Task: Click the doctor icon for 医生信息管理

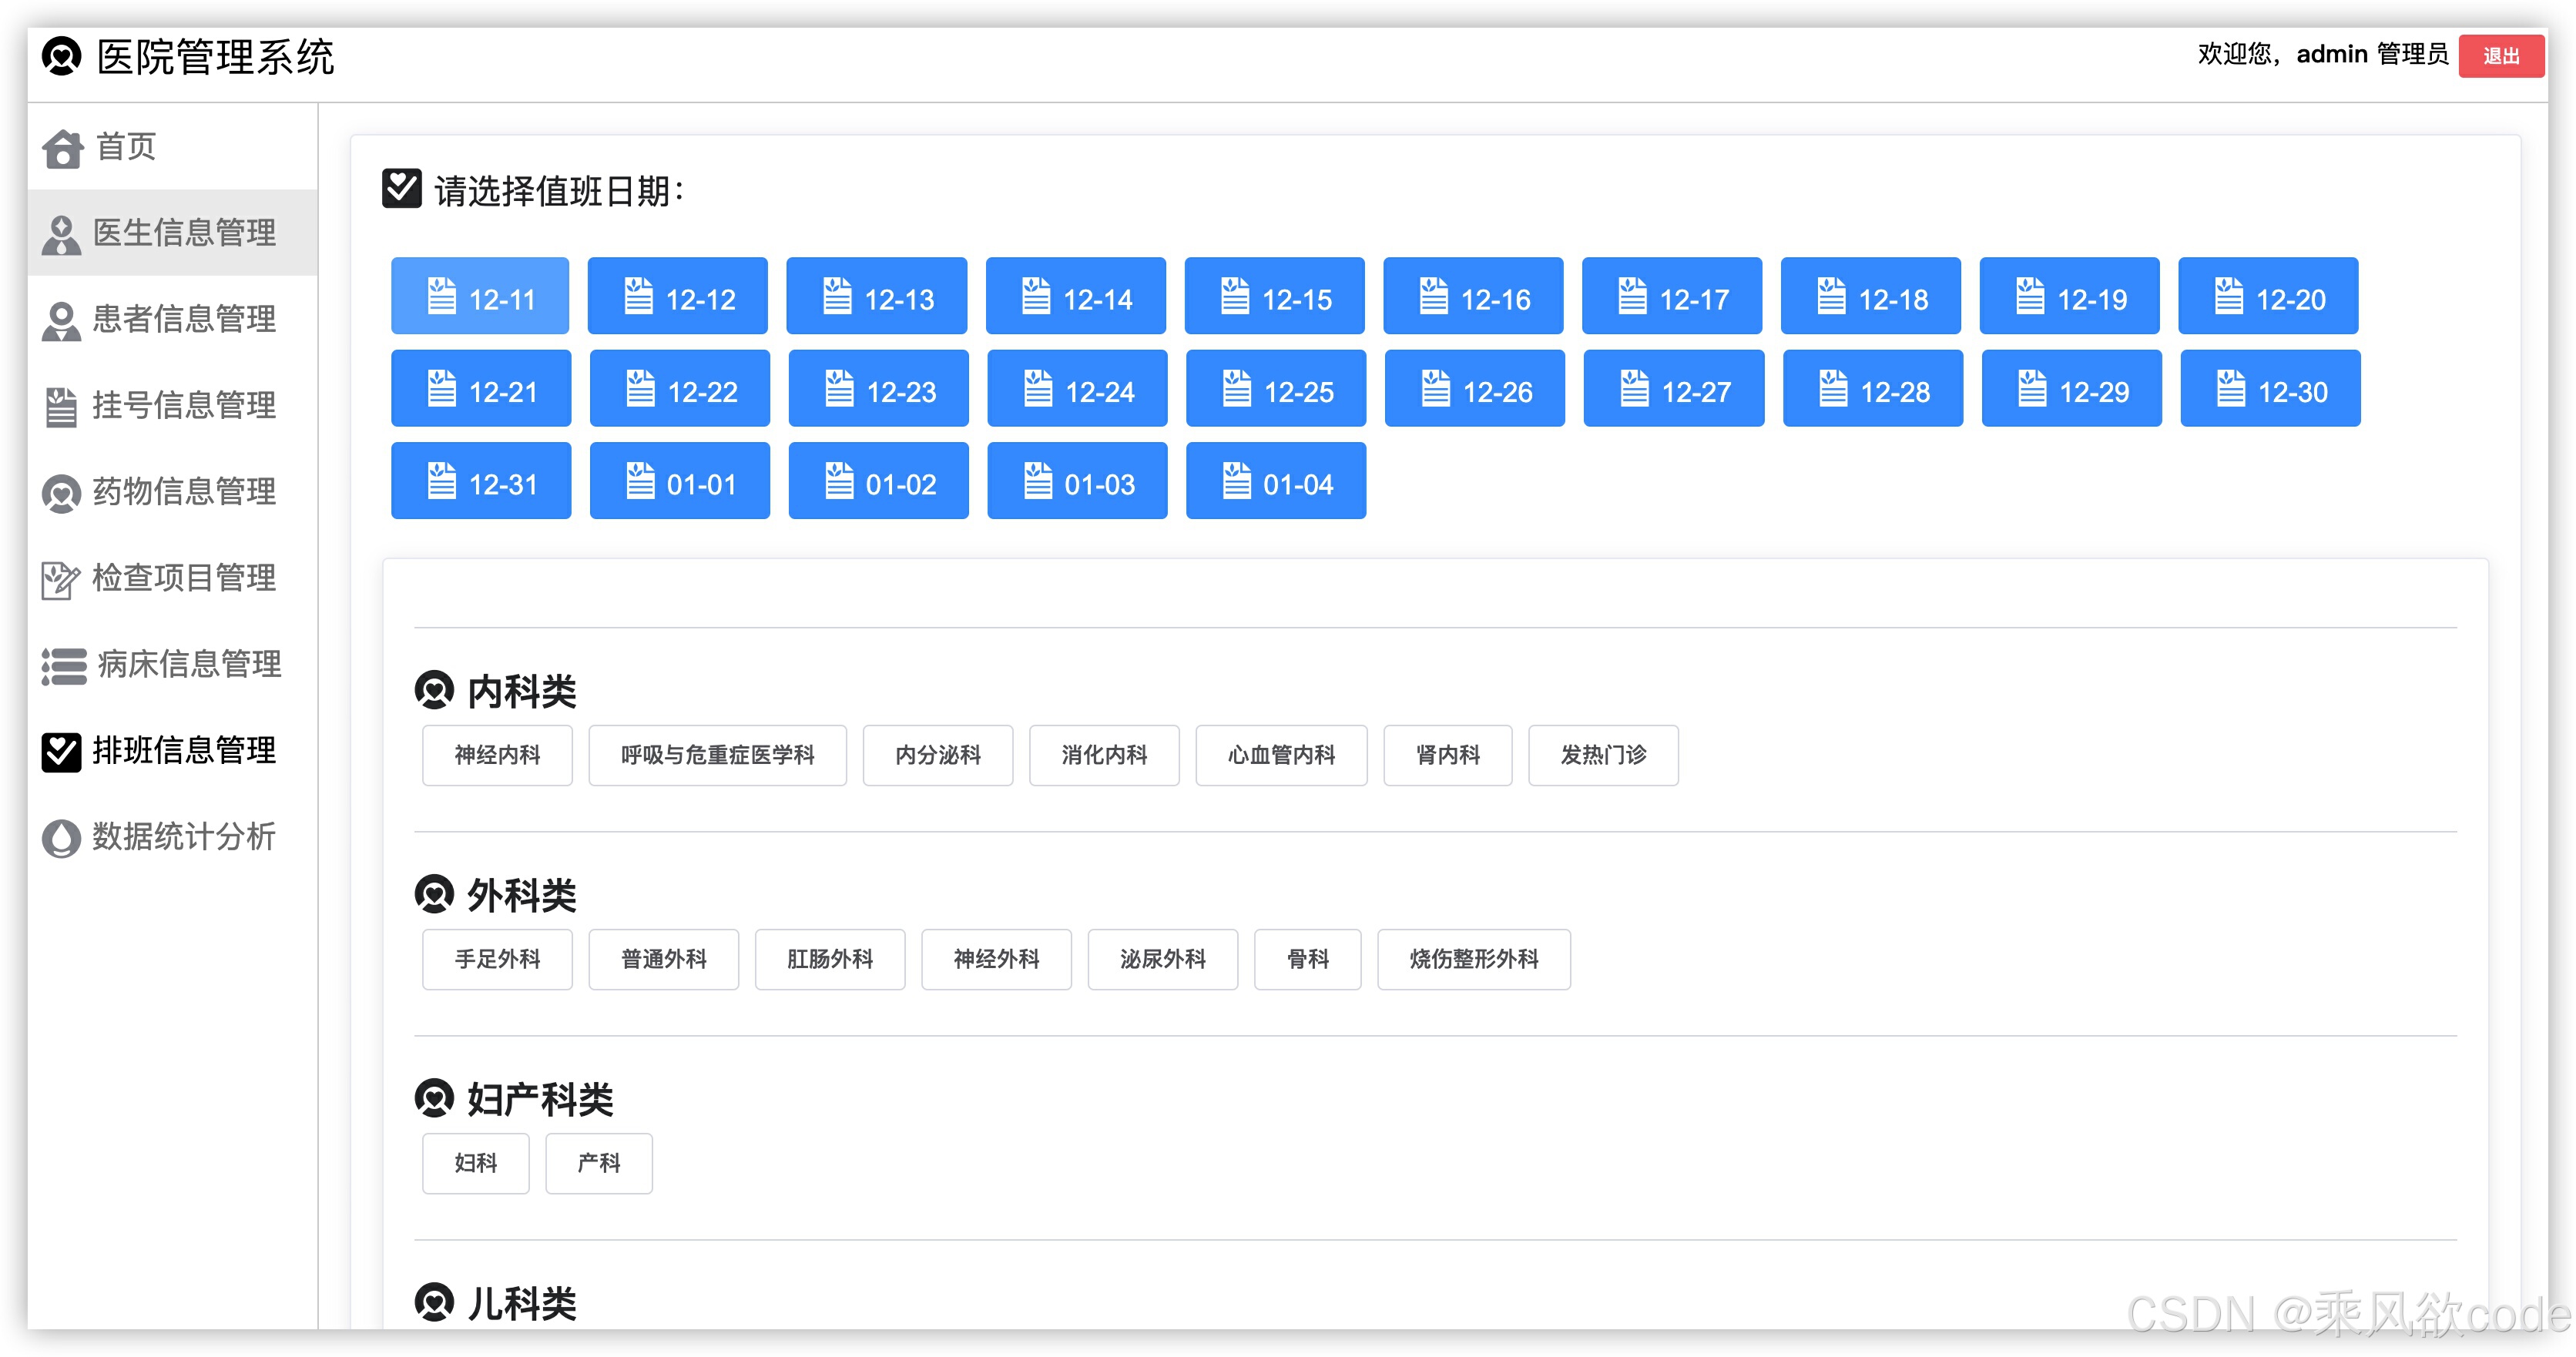Action: pos(62,234)
